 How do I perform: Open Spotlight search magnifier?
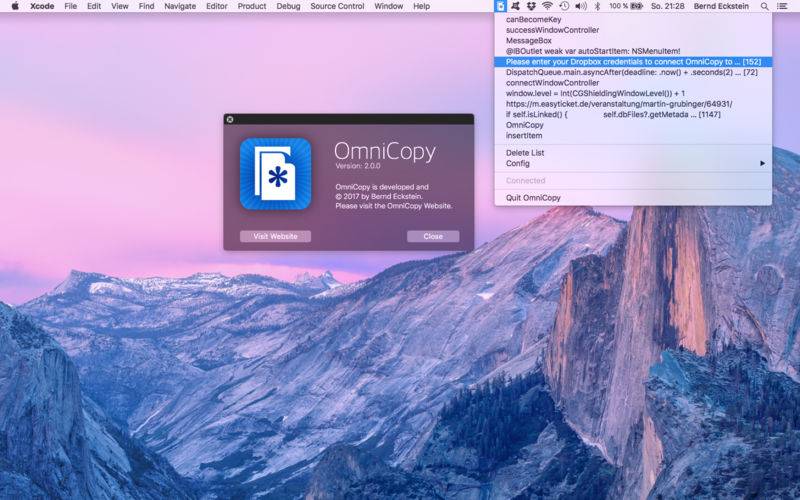tap(764, 6)
